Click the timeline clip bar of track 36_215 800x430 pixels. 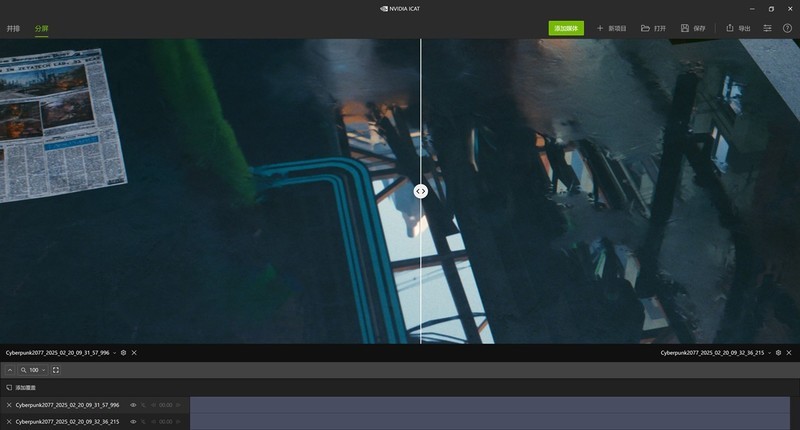pyautogui.click(x=490, y=422)
